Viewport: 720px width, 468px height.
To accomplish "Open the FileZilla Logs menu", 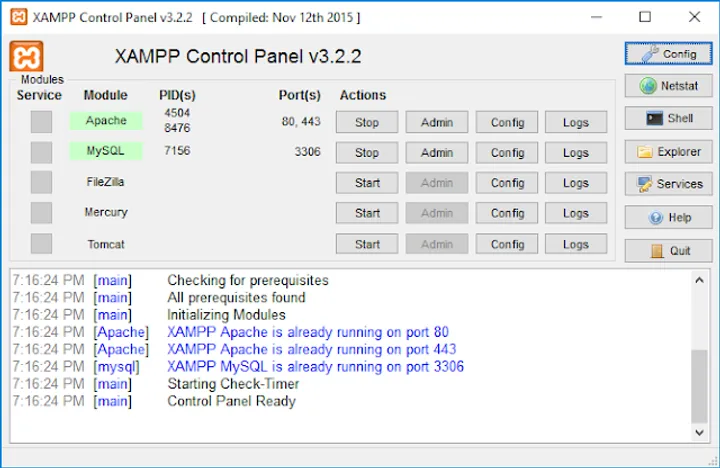I will click(x=576, y=183).
